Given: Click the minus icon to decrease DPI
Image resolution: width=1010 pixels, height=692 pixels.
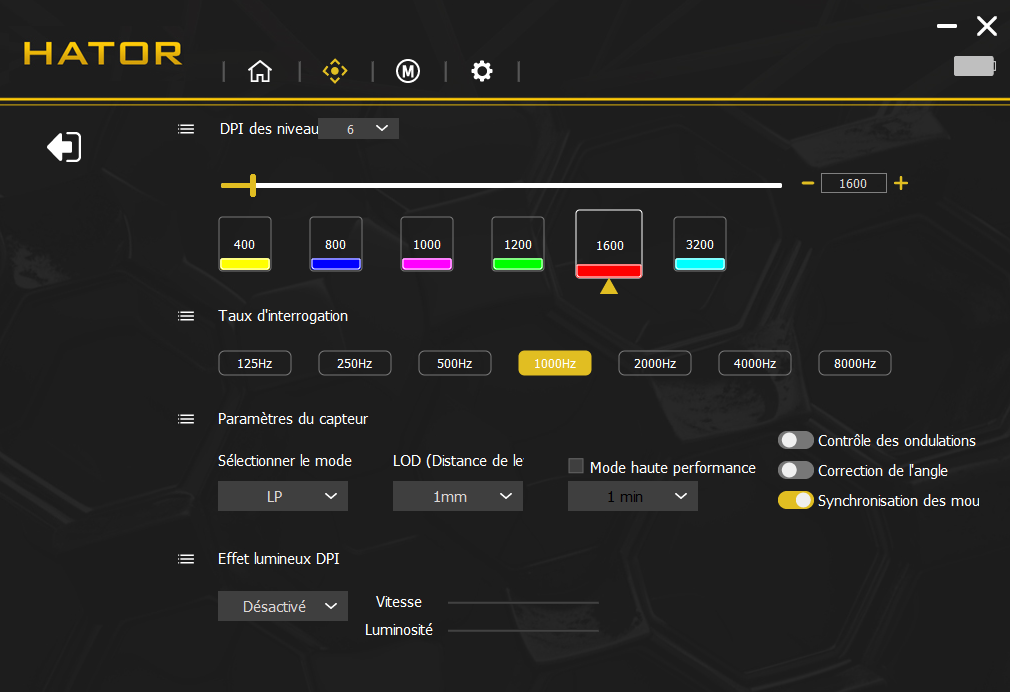Looking at the screenshot, I should [808, 183].
